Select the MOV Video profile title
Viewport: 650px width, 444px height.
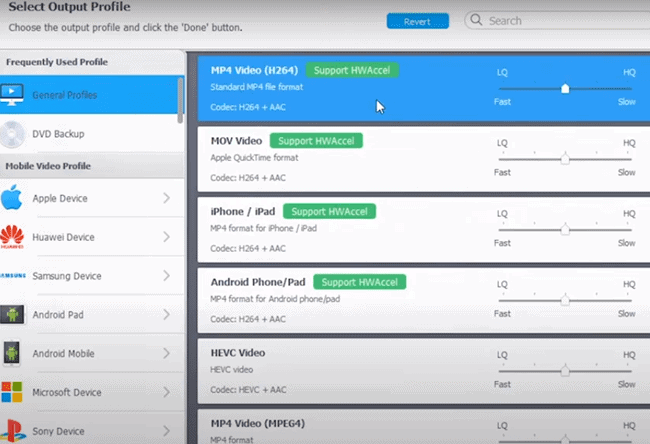[x=236, y=141]
